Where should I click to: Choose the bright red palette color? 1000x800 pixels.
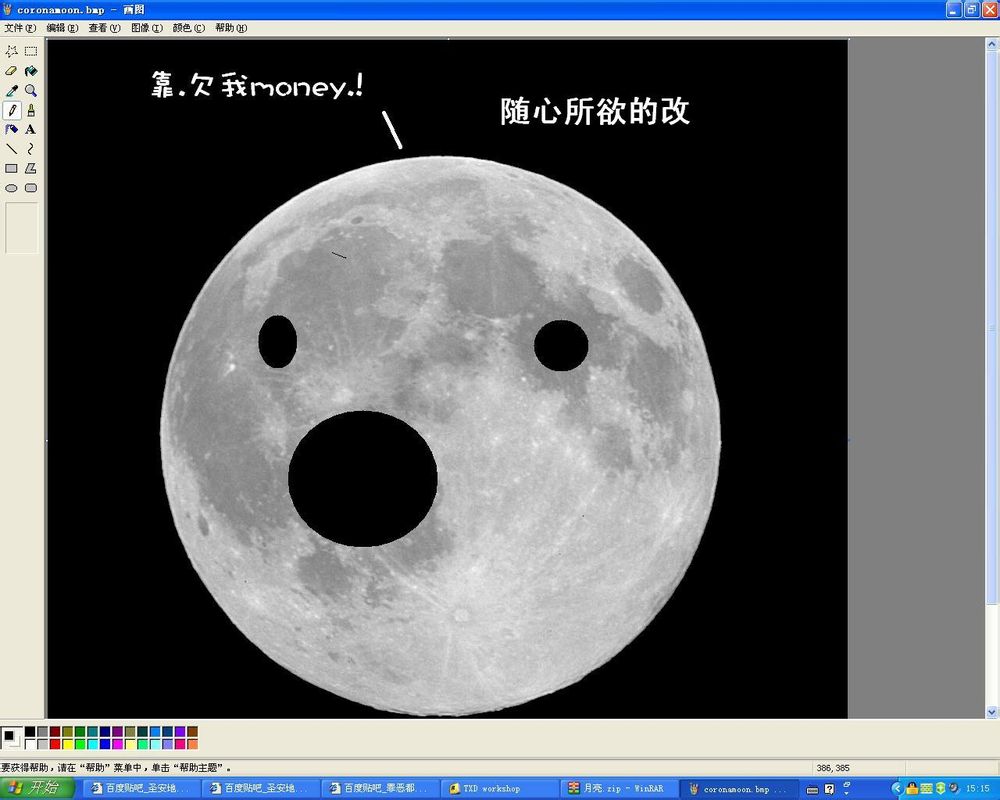click(x=55, y=744)
